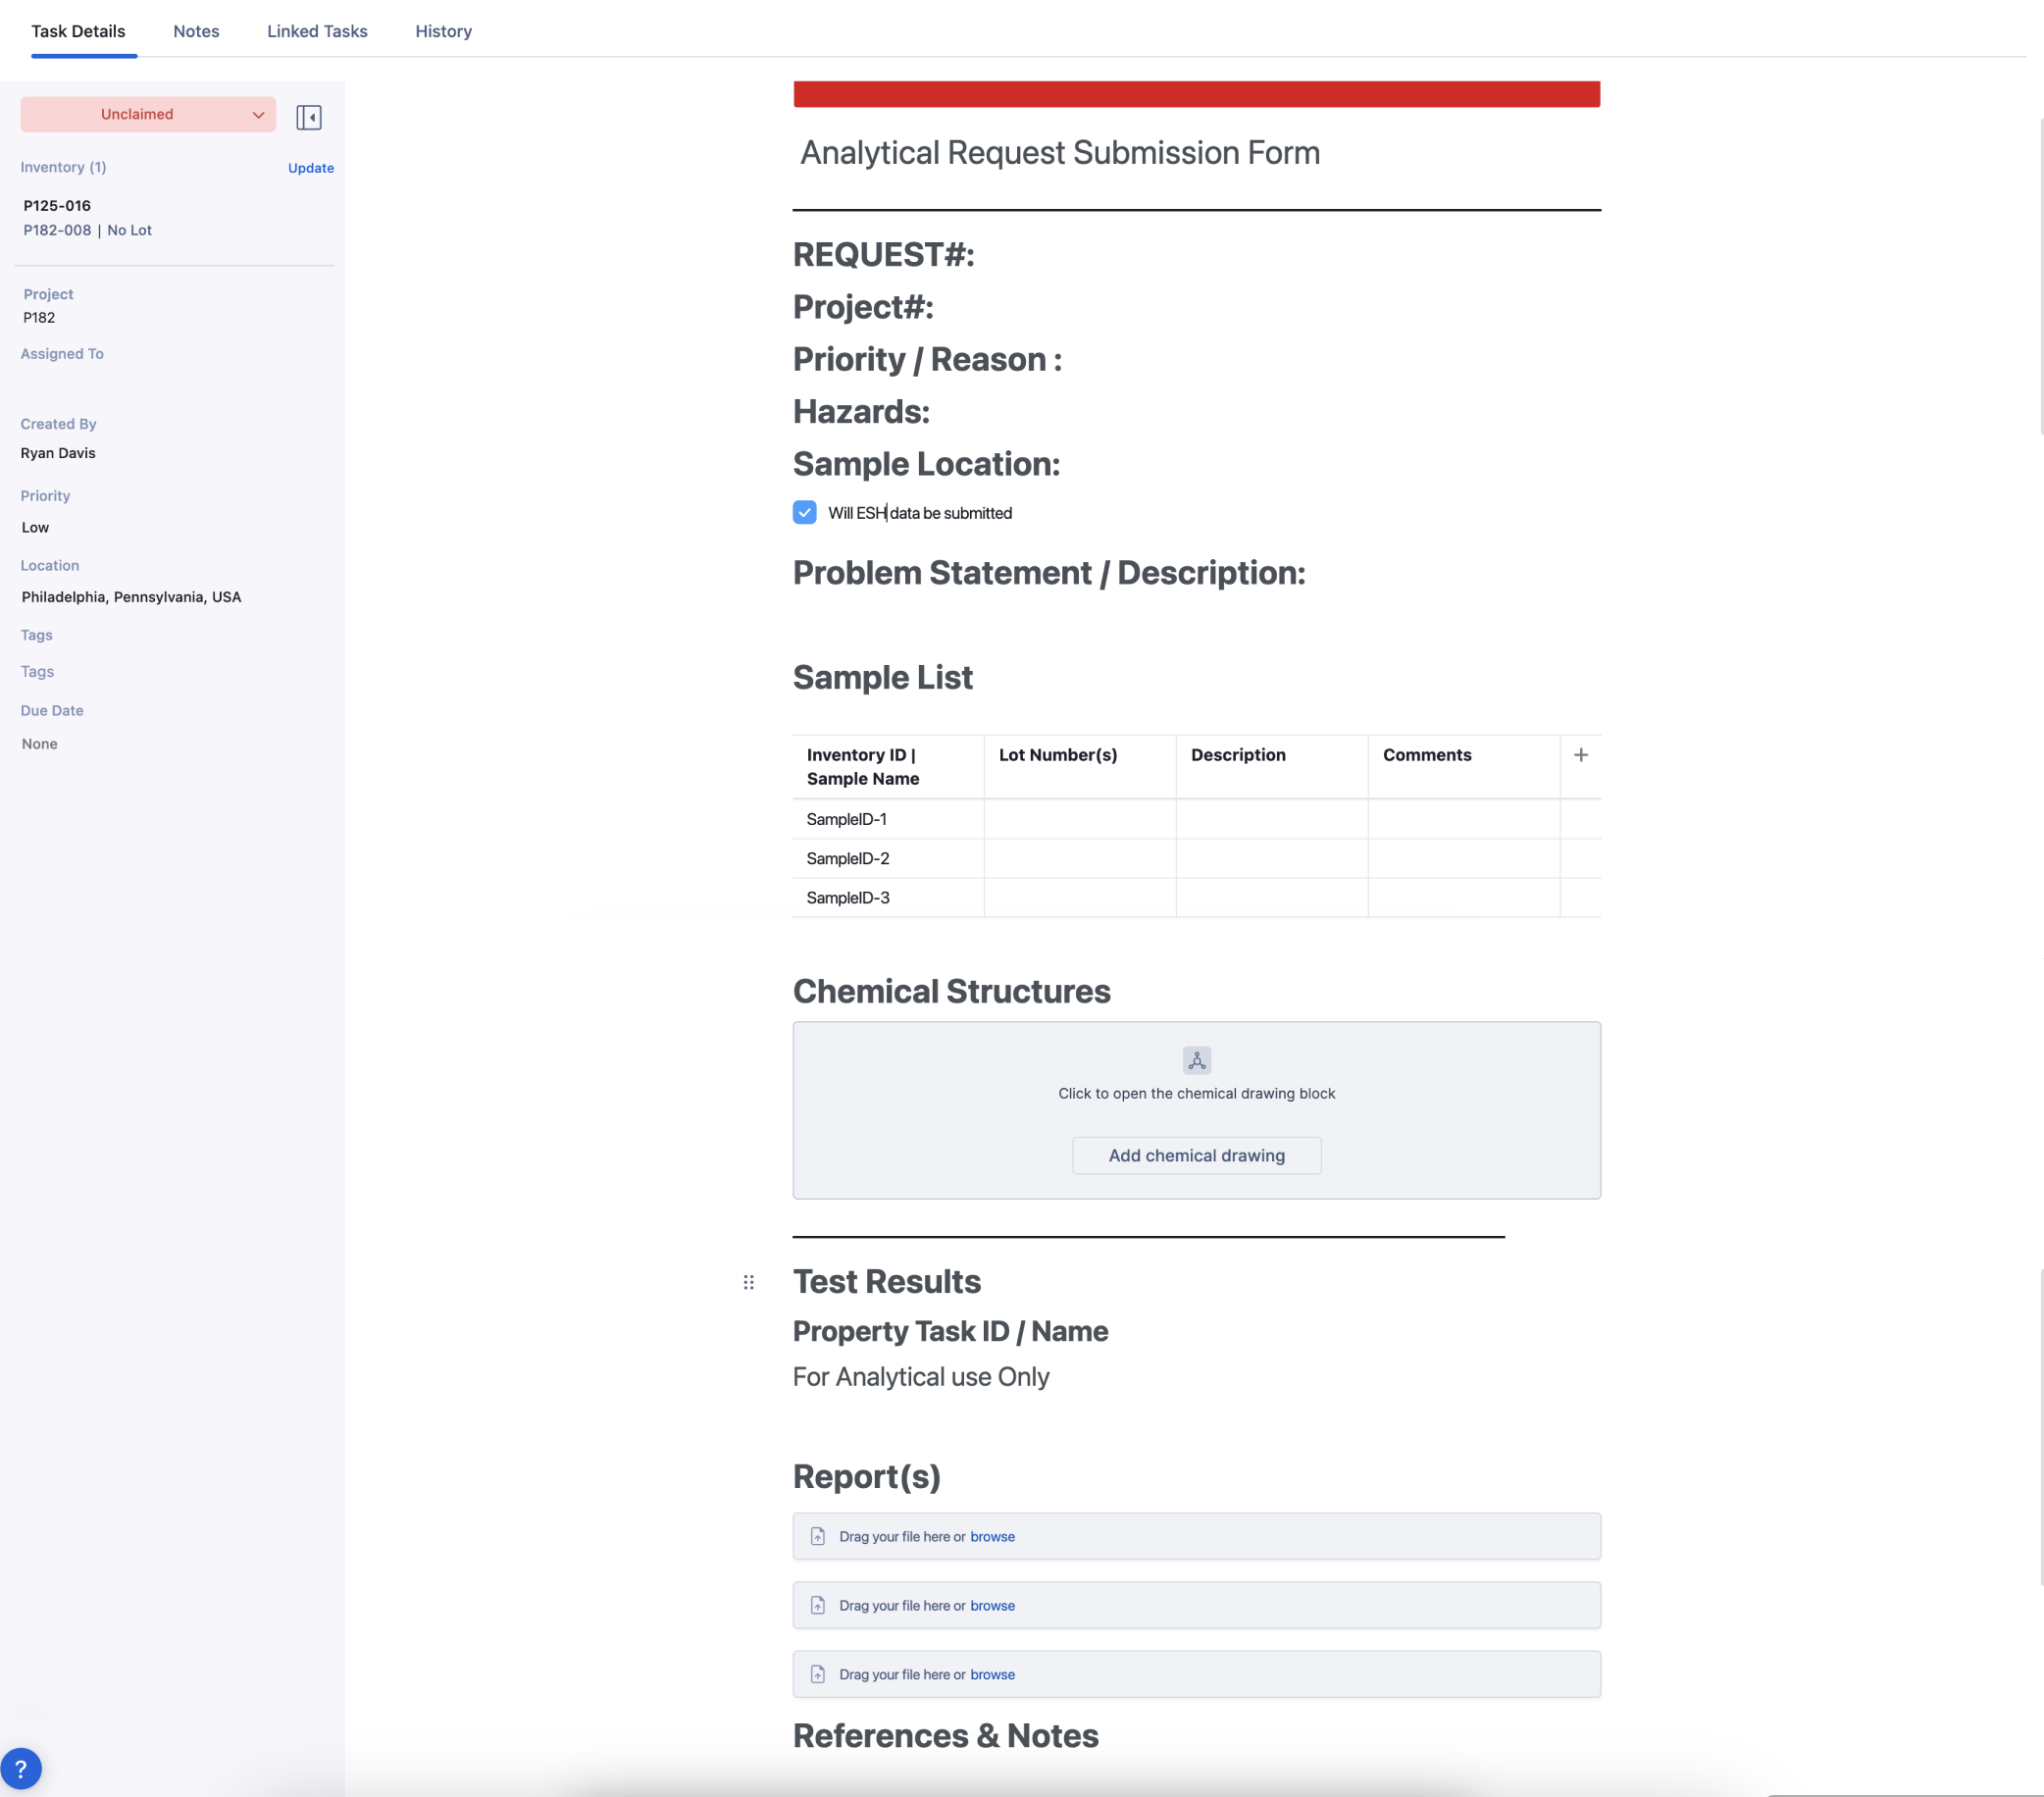Open the Unclaimed status dropdown
Viewport: 2044px width, 1797px height.
click(148, 114)
